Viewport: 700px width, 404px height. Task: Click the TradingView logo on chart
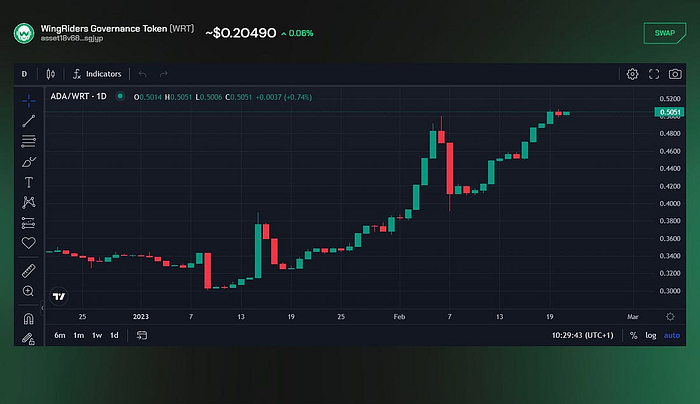click(x=59, y=296)
